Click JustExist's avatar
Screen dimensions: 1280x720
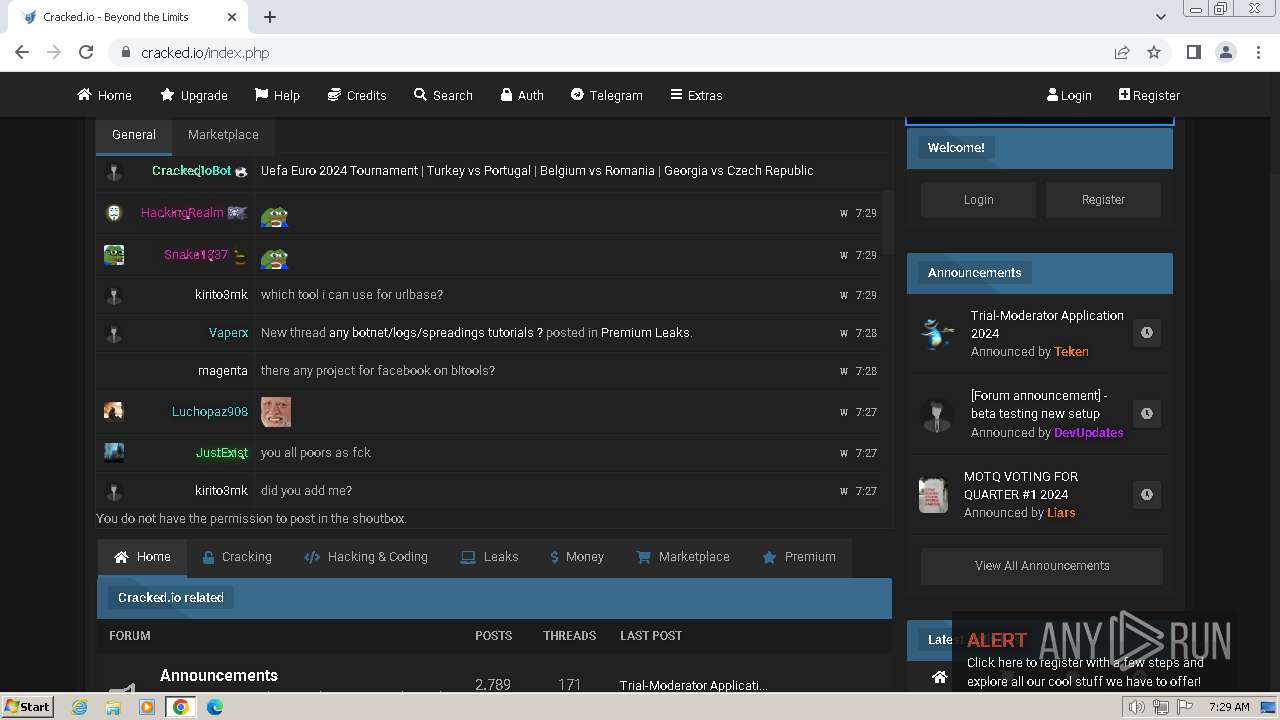click(114, 453)
